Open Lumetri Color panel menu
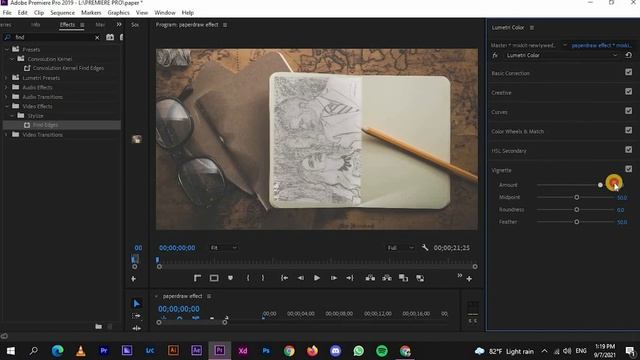 pyautogui.click(x=532, y=28)
